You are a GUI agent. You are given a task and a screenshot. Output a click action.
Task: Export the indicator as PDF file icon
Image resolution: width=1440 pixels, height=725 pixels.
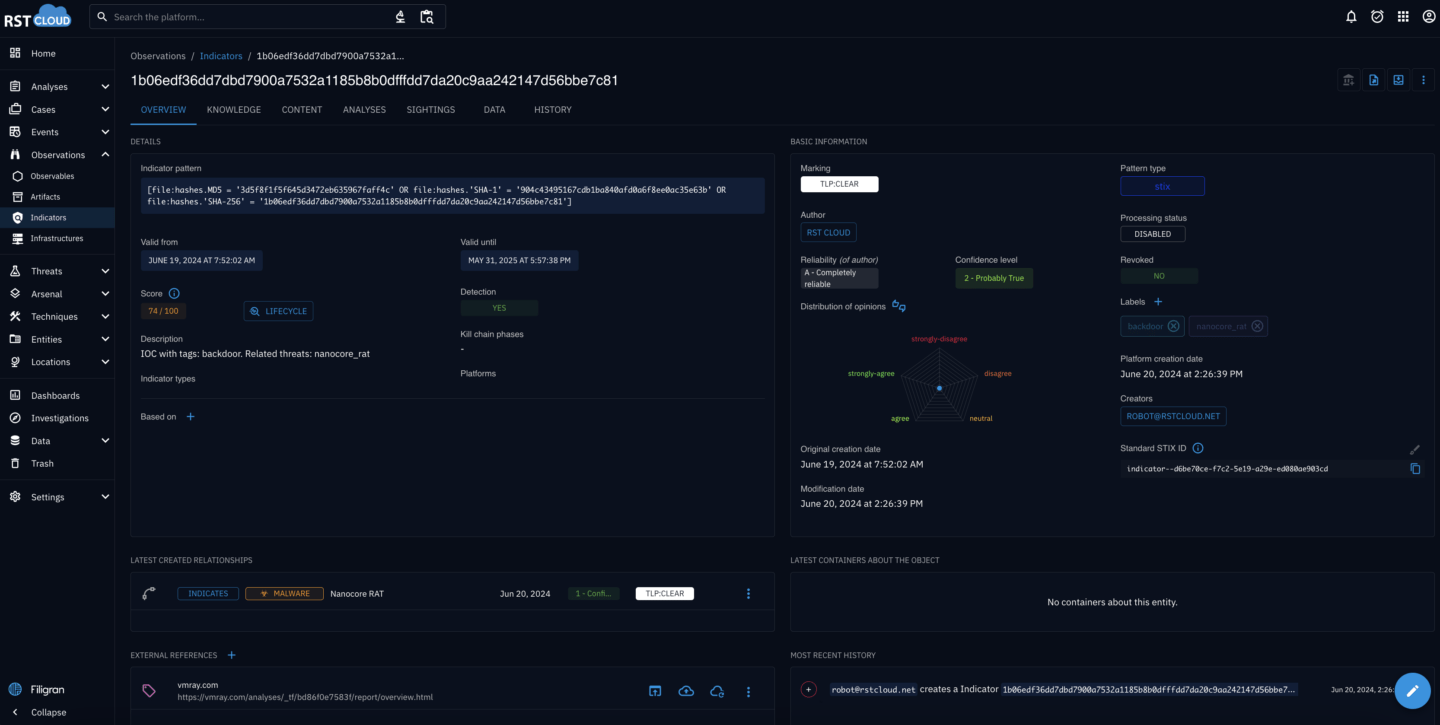1373,79
